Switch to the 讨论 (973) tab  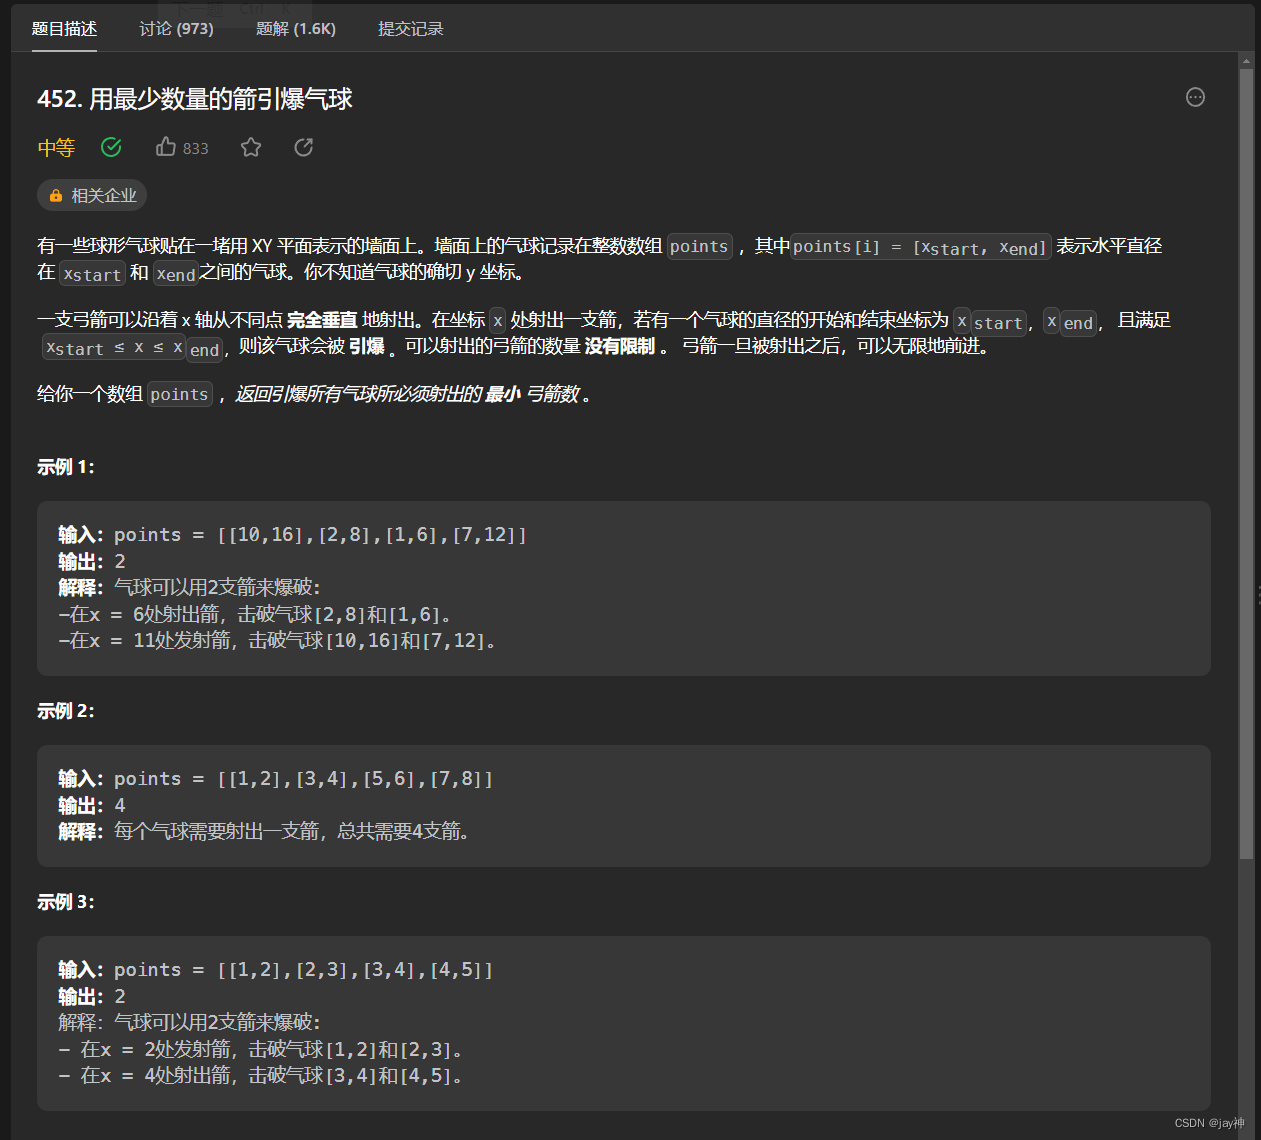[176, 29]
